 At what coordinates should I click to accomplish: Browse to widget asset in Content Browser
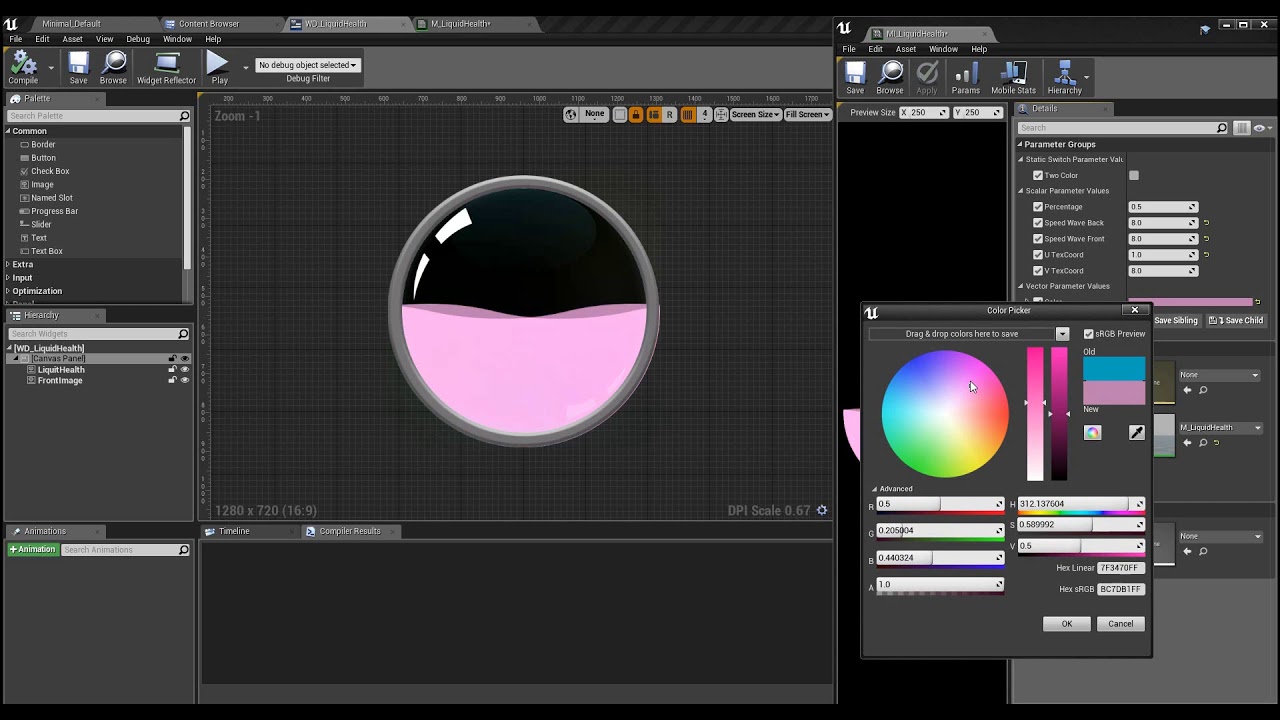point(113,68)
